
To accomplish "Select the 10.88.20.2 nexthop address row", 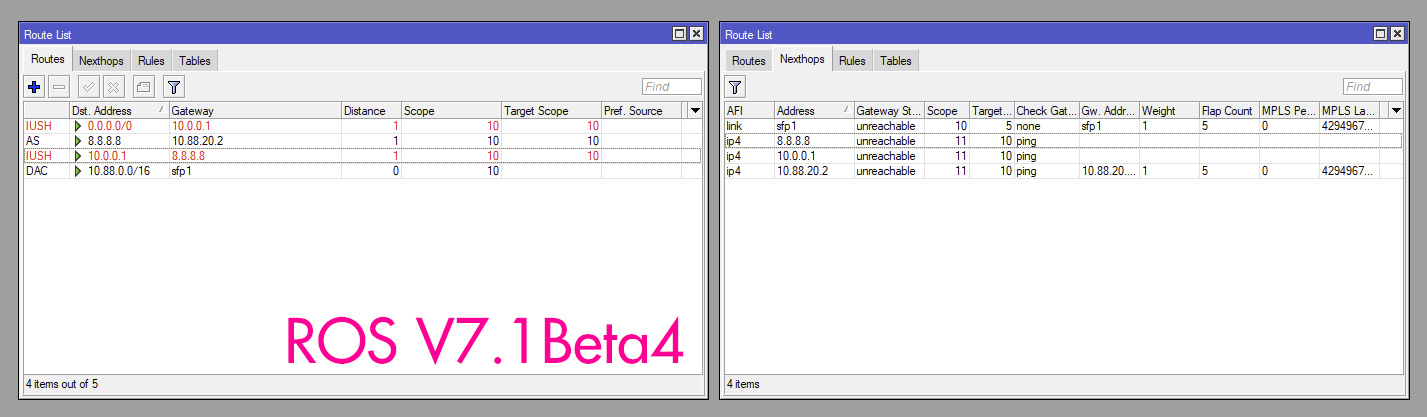I will tap(1063, 171).
